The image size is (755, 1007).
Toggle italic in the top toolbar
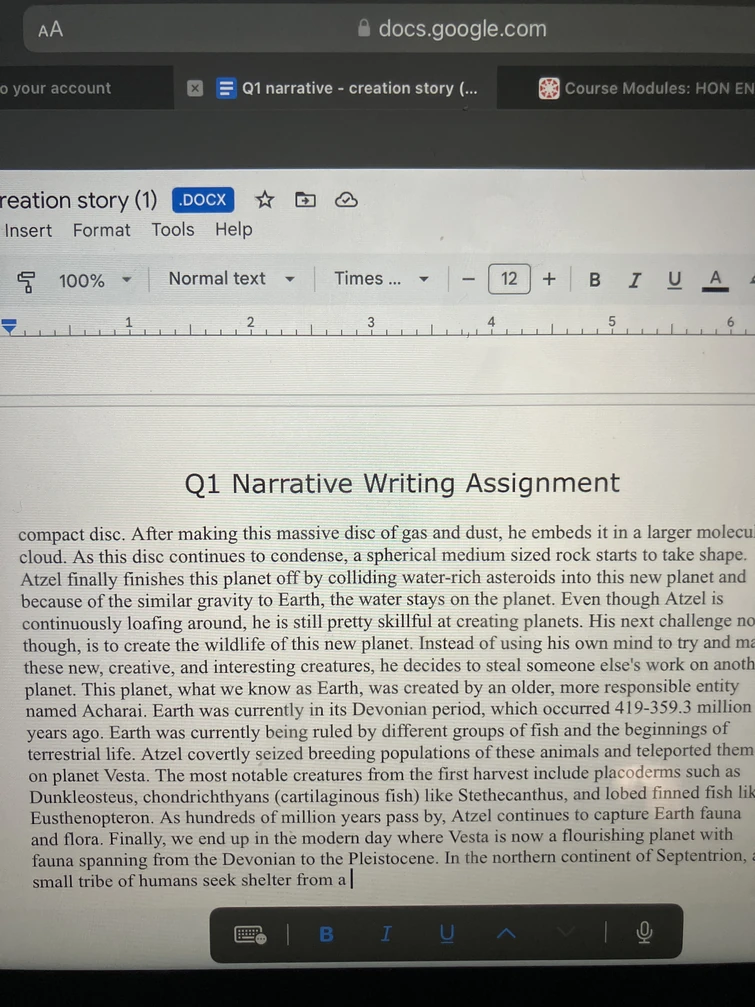point(635,279)
